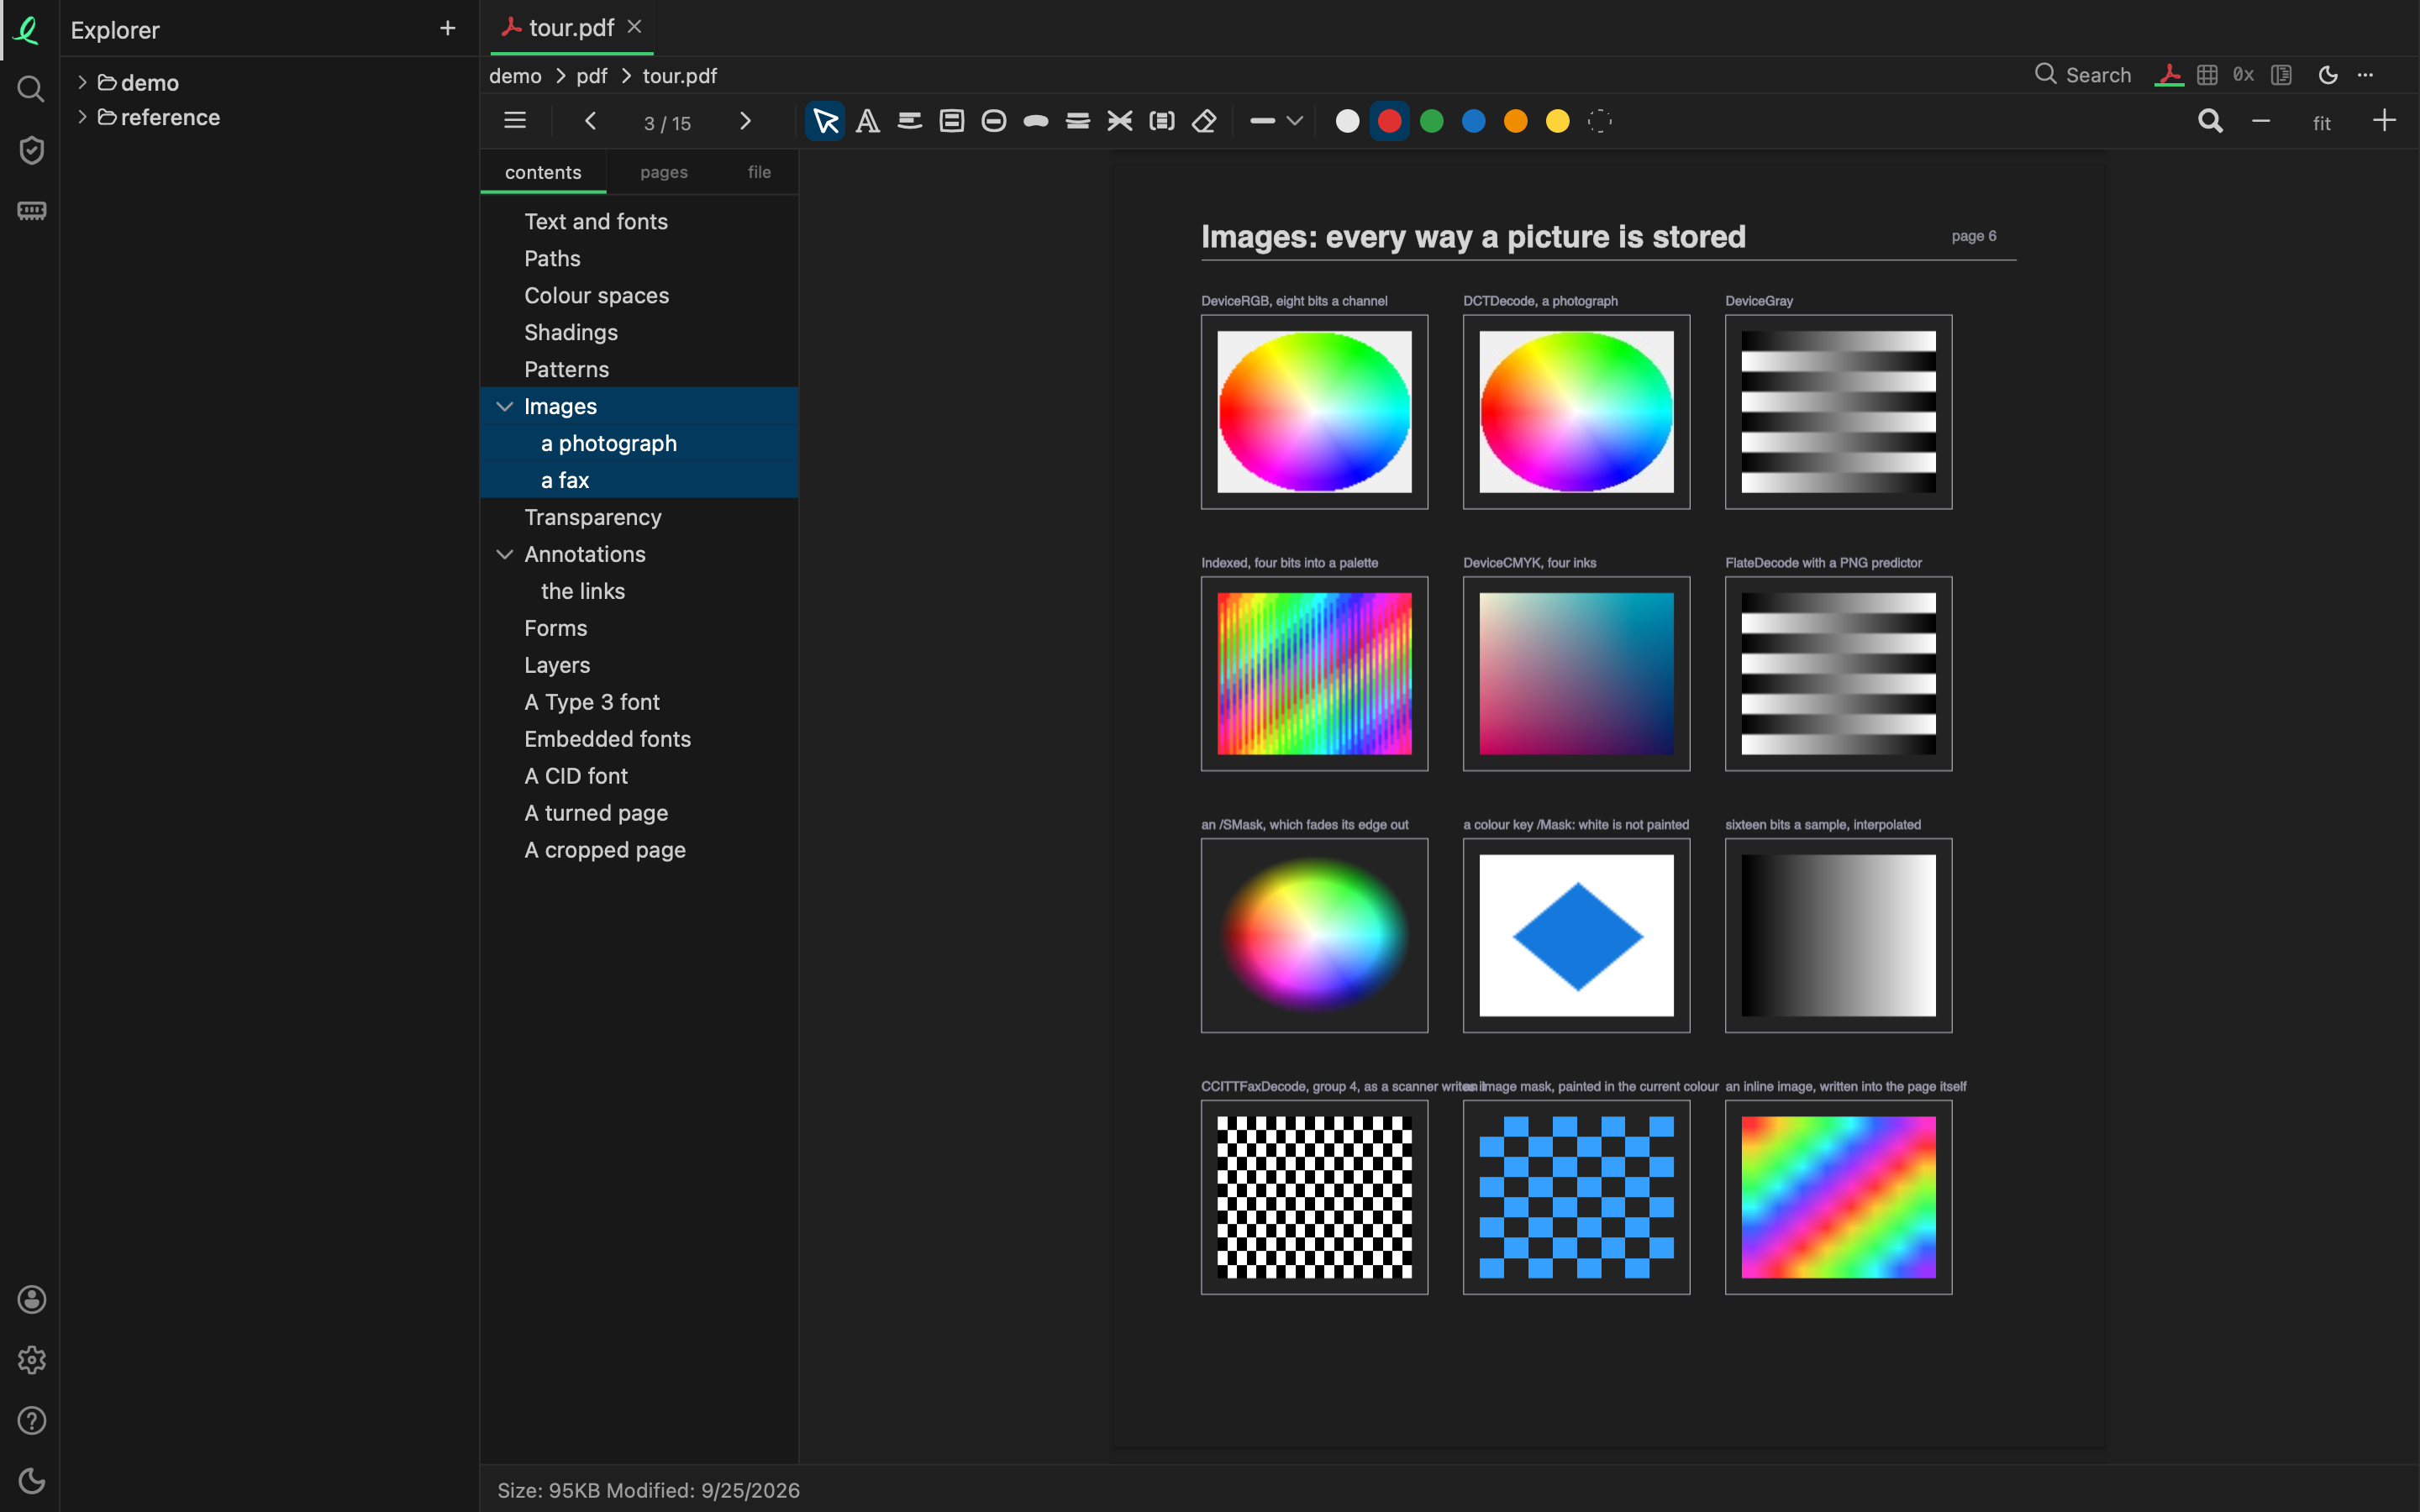This screenshot has height=1512, width=2420.
Task: Open the Search button in the top bar
Action: pos(2083,75)
